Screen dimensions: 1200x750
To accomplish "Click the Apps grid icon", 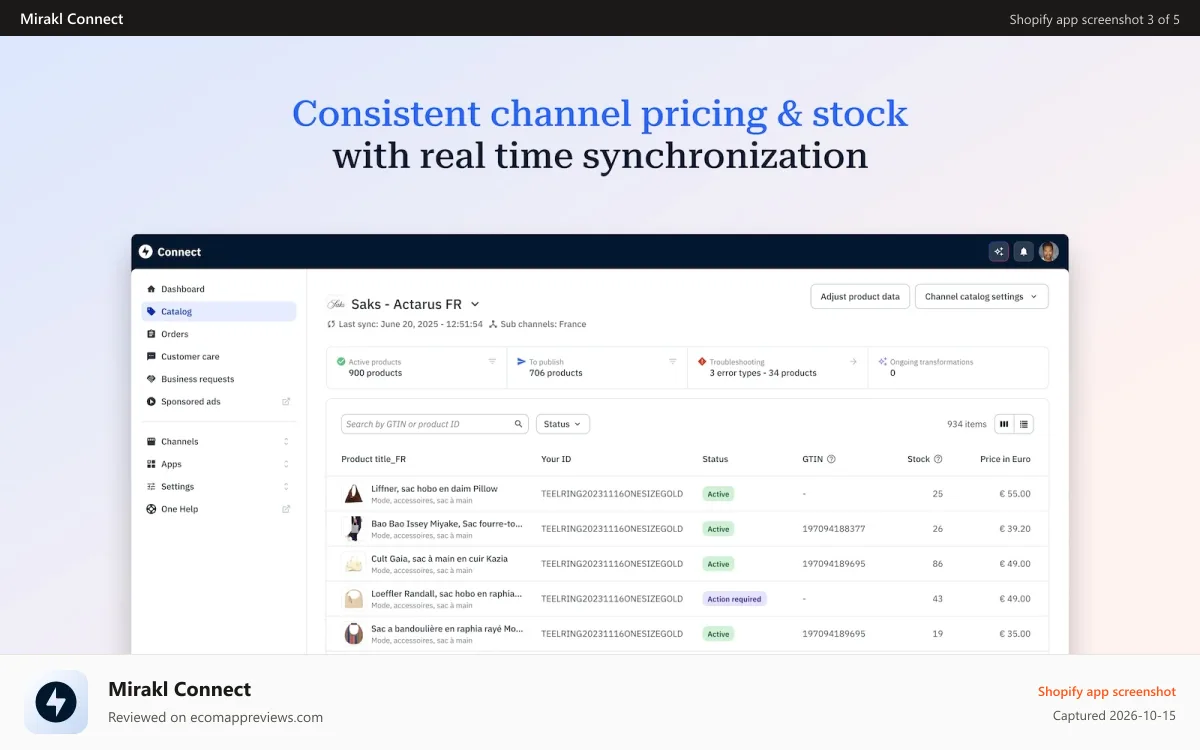I will coord(151,464).
